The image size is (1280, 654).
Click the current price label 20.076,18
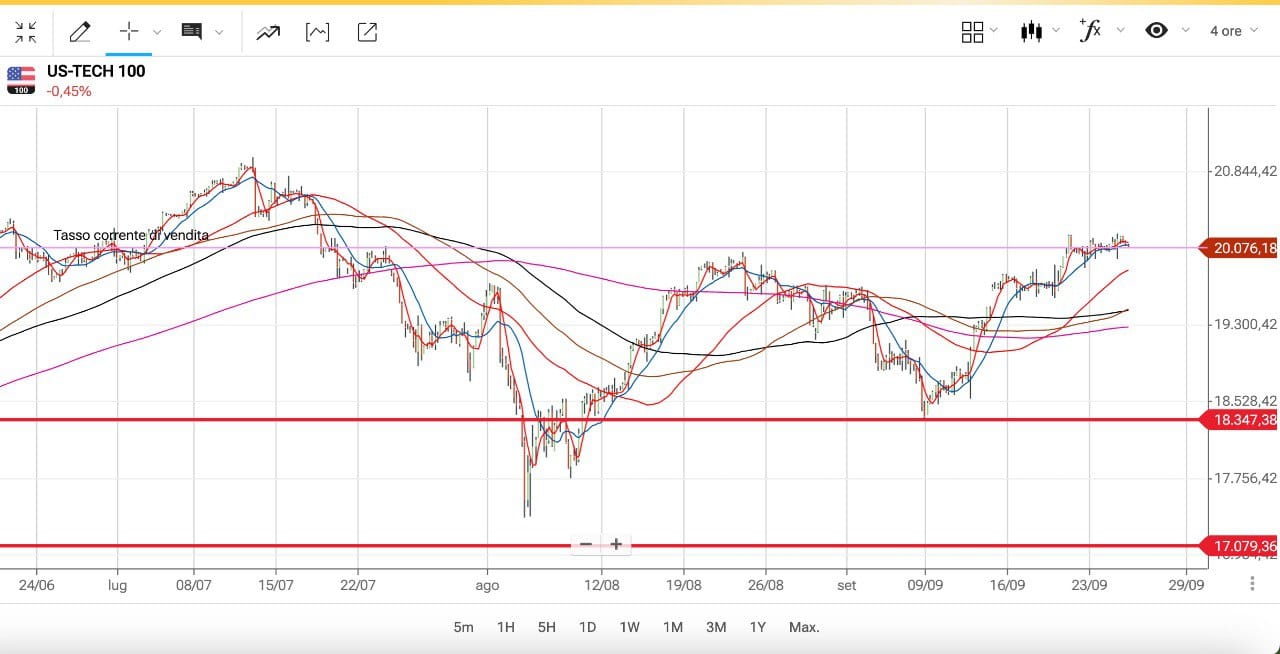pyautogui.click(x=1238, y=248)
